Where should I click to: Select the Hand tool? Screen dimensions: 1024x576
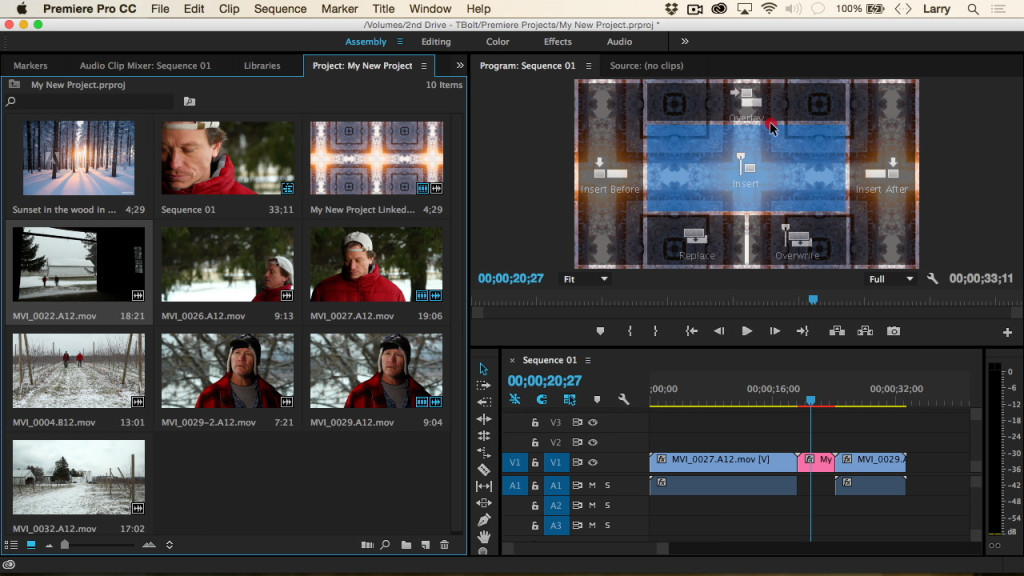click(484, 536)
